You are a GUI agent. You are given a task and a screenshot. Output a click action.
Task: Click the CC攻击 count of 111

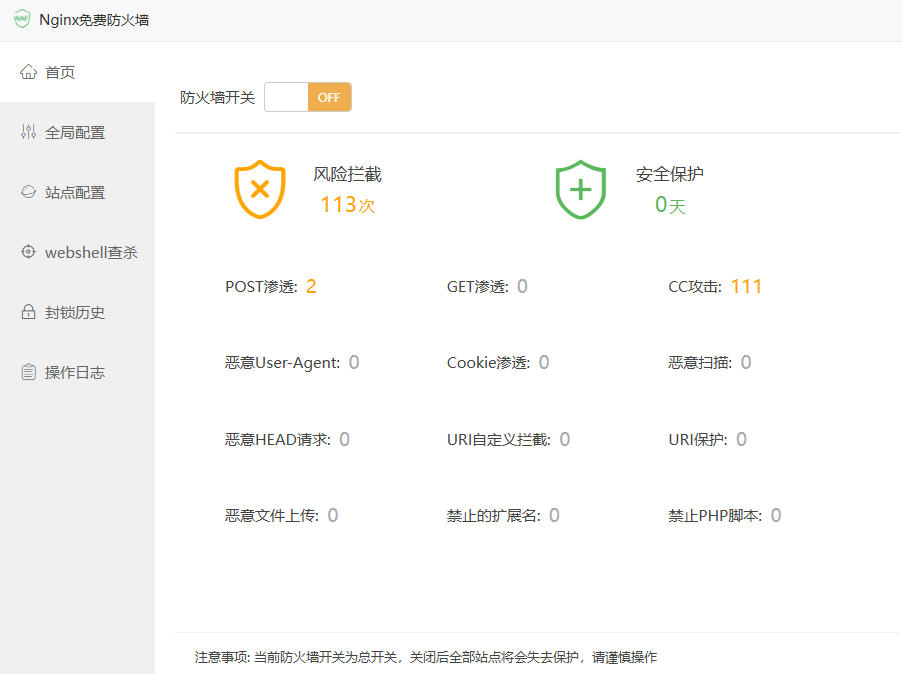pos(746,287)
